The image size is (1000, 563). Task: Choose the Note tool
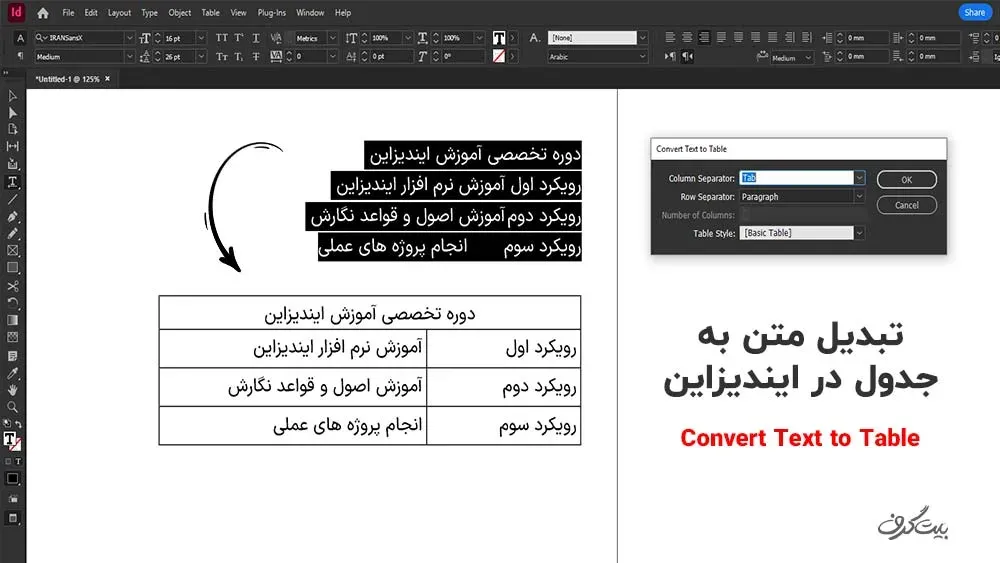[12, 356]
